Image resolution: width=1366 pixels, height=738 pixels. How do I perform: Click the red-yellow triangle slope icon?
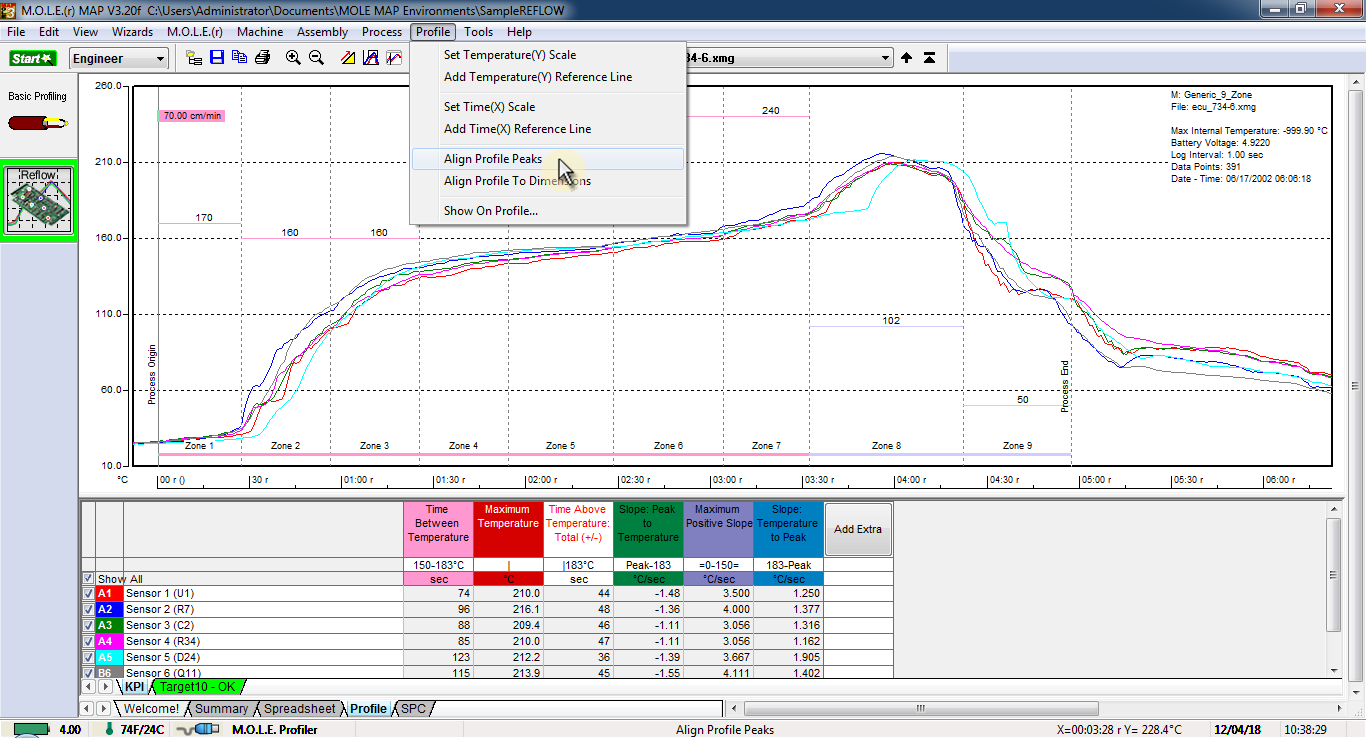pyautogui.click(x=347, y=58)
